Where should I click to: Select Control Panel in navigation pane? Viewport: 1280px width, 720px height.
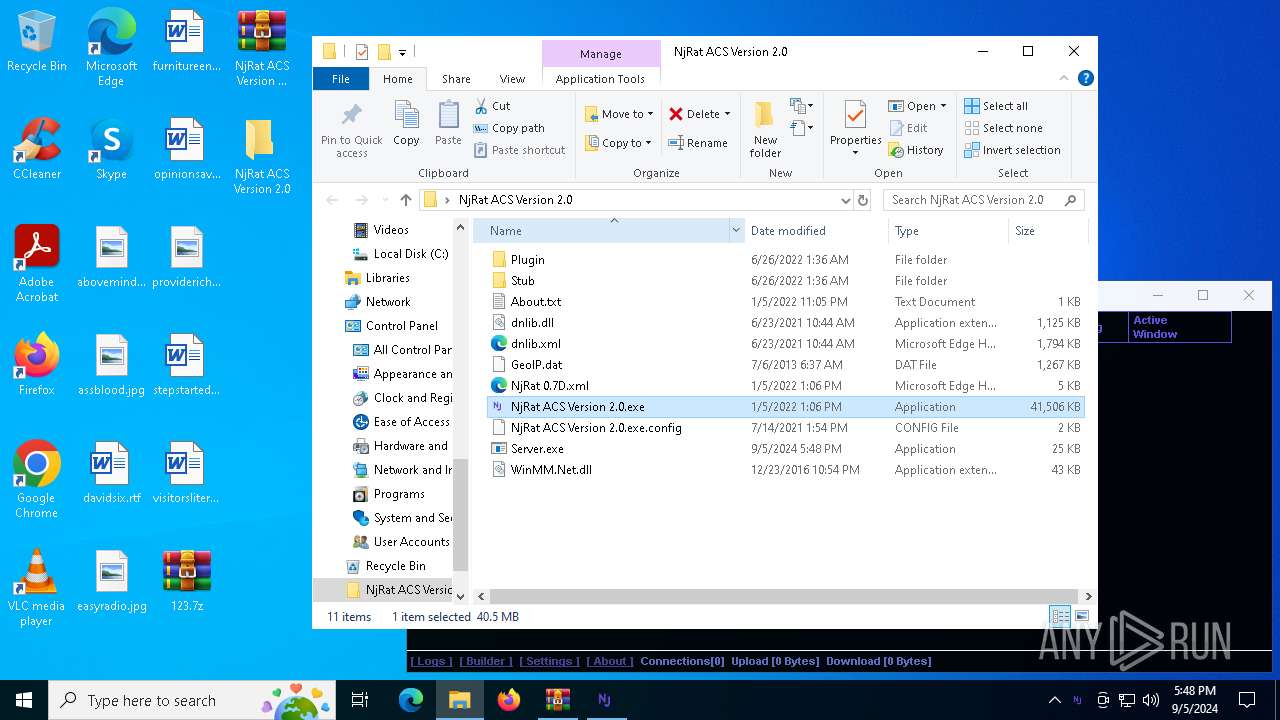pos(401,326)
